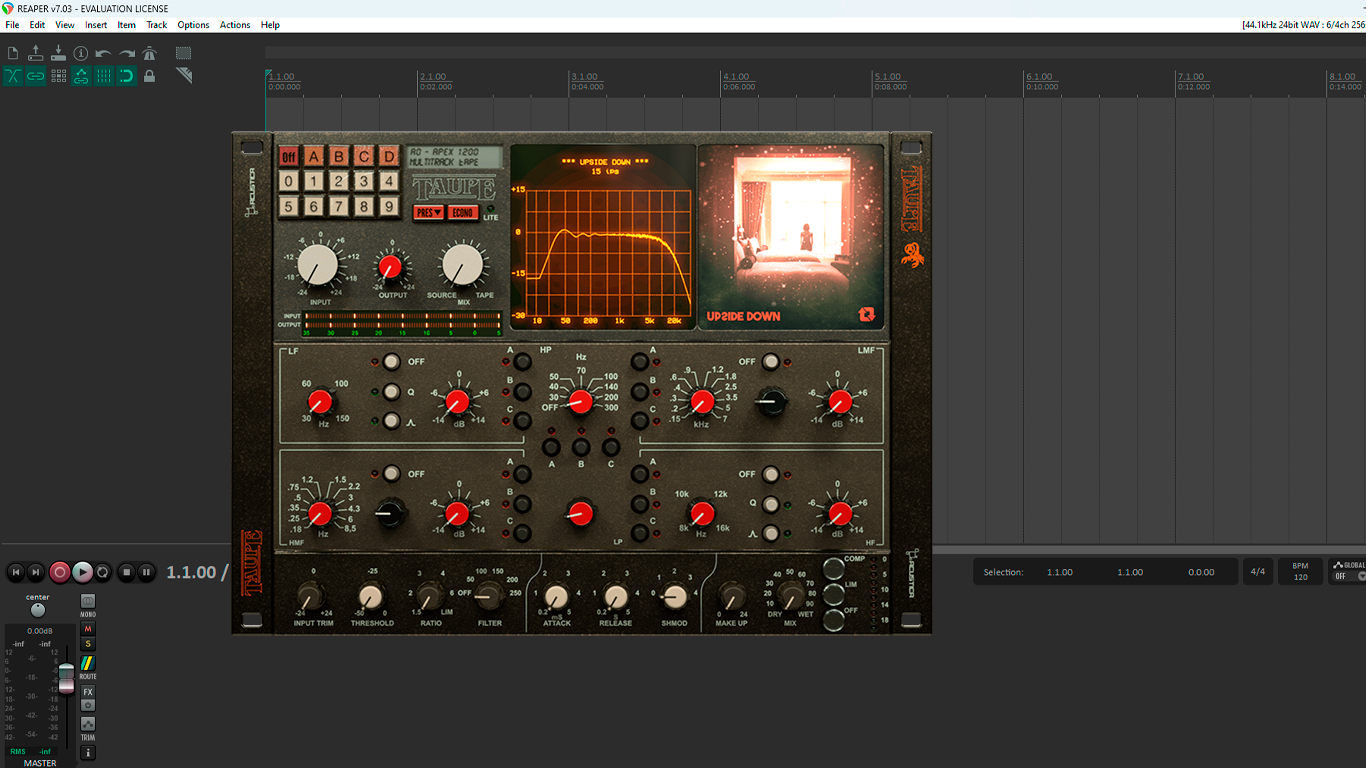Toggle item grouping chain-link icon
Screen dimensions: 1366x768
36,76
